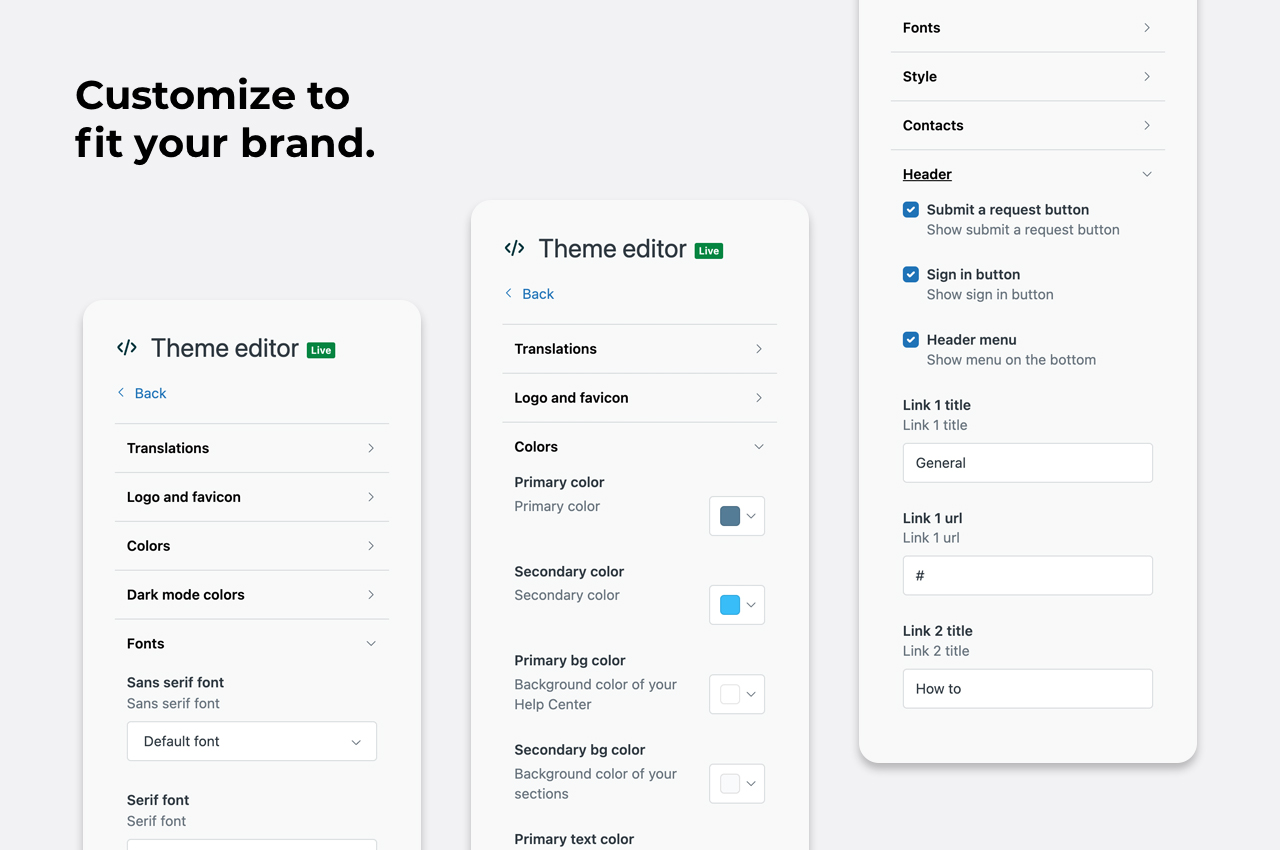Click the Link 1 title field containing General

tap(1027, 463)
